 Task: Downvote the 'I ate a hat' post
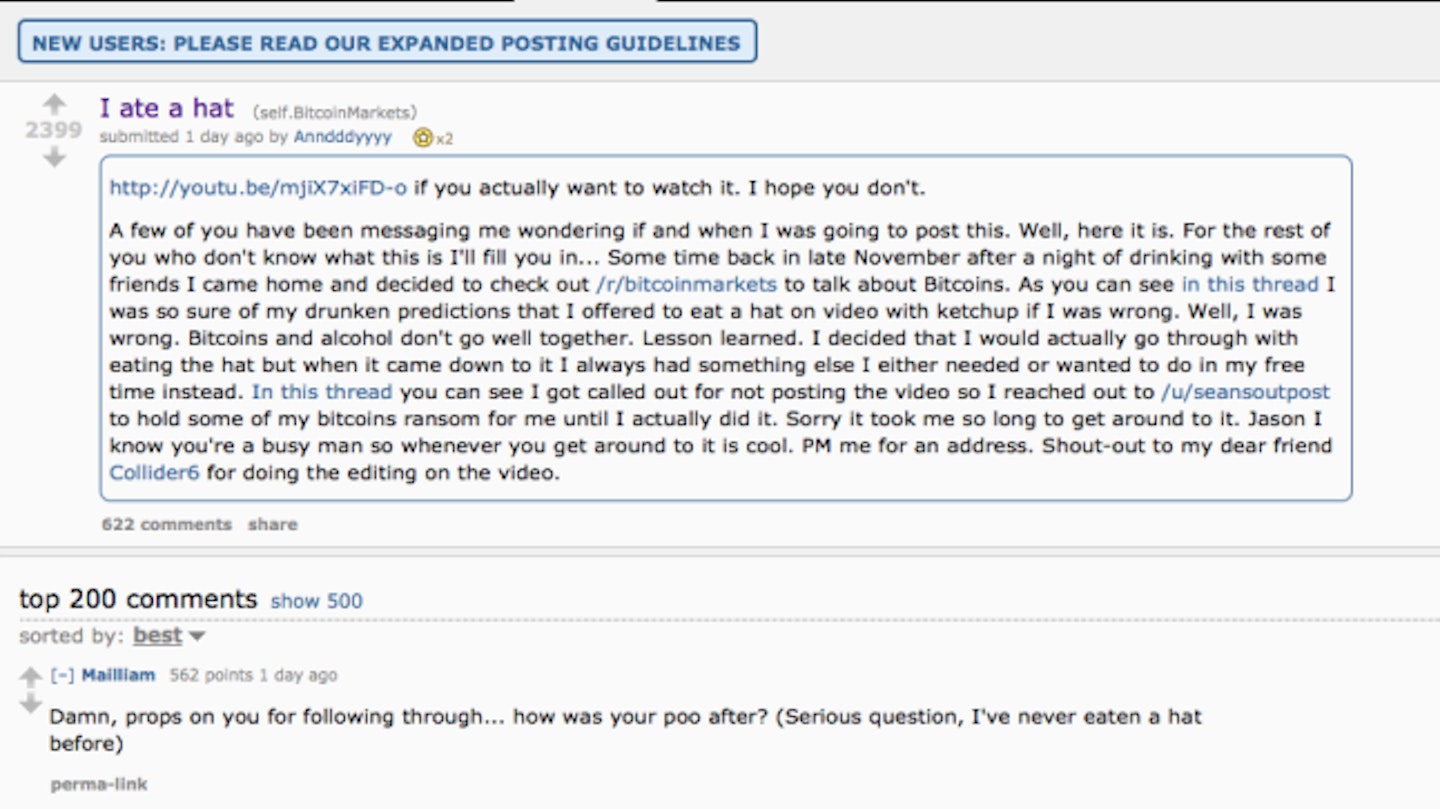tap(54, 157)
